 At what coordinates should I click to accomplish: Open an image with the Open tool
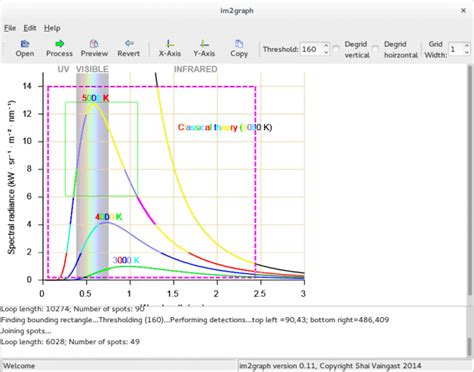point(25,48)
